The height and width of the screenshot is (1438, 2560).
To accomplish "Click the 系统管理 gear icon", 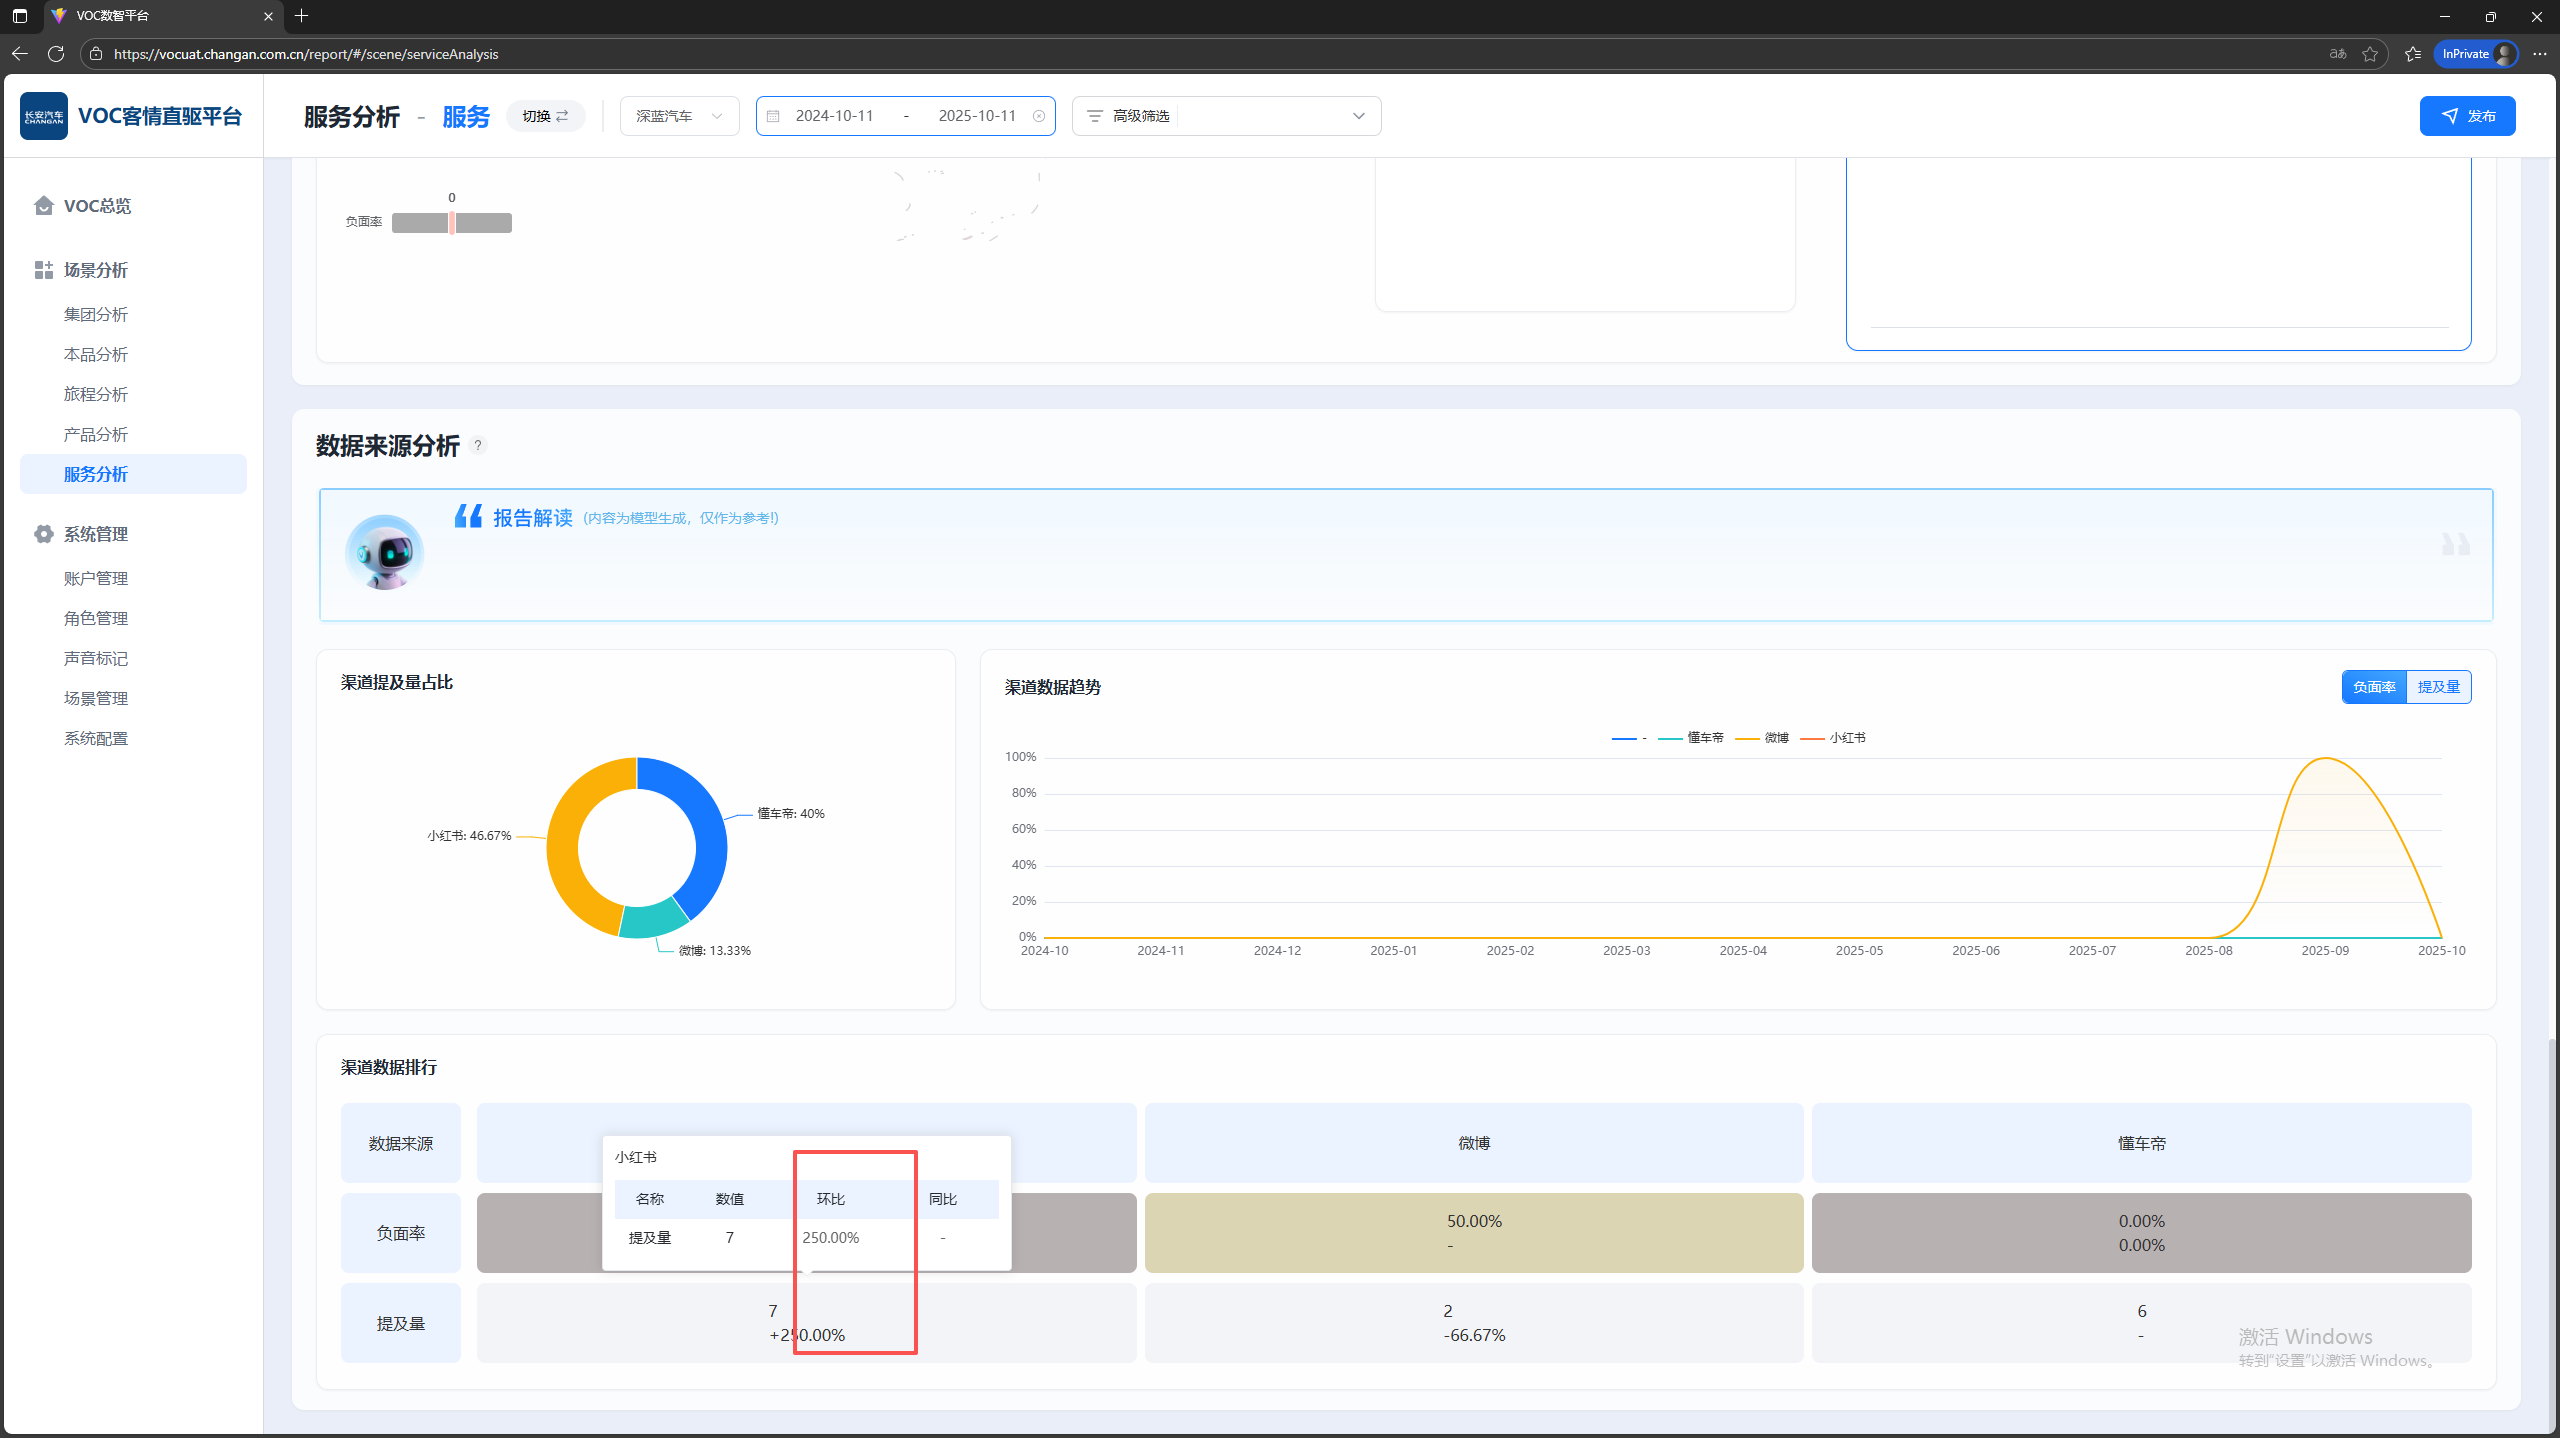I will [x=43, y=534].
